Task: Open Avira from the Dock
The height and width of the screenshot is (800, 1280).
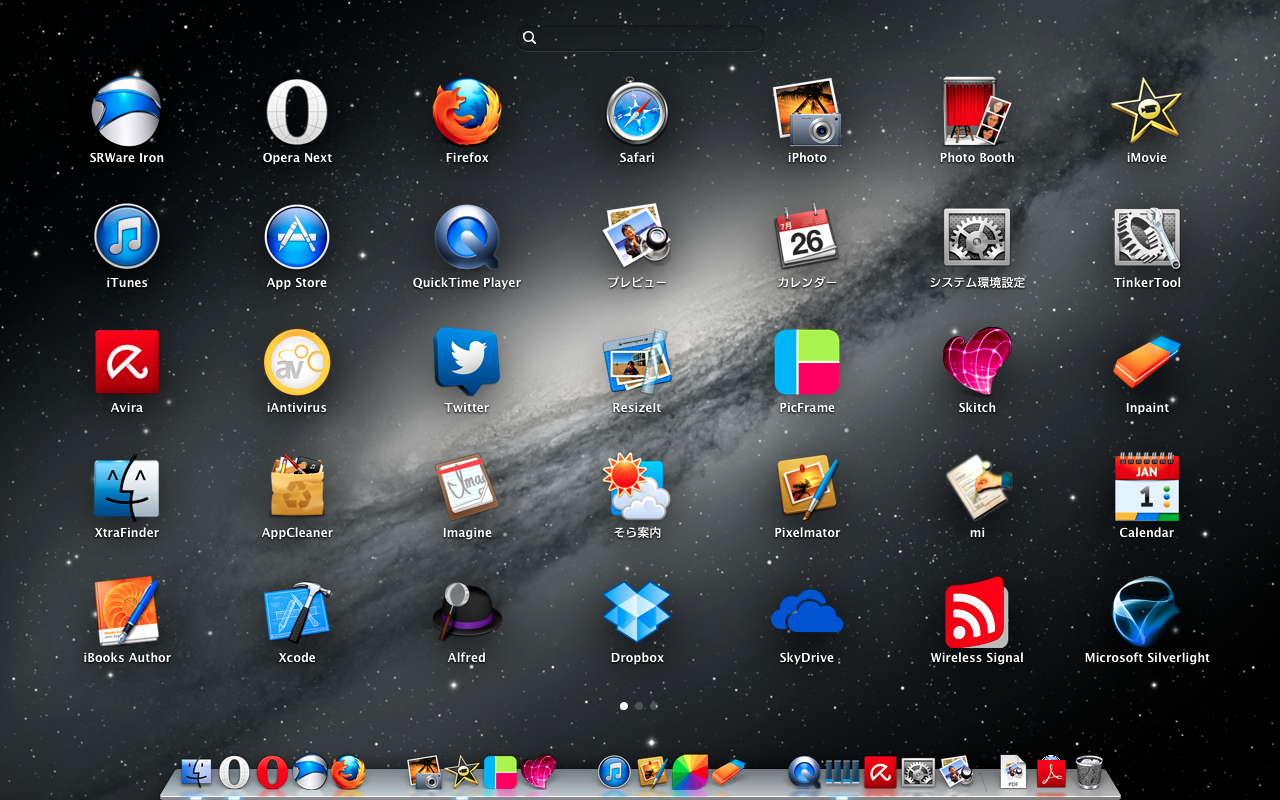Action: [x=880, y=772]
